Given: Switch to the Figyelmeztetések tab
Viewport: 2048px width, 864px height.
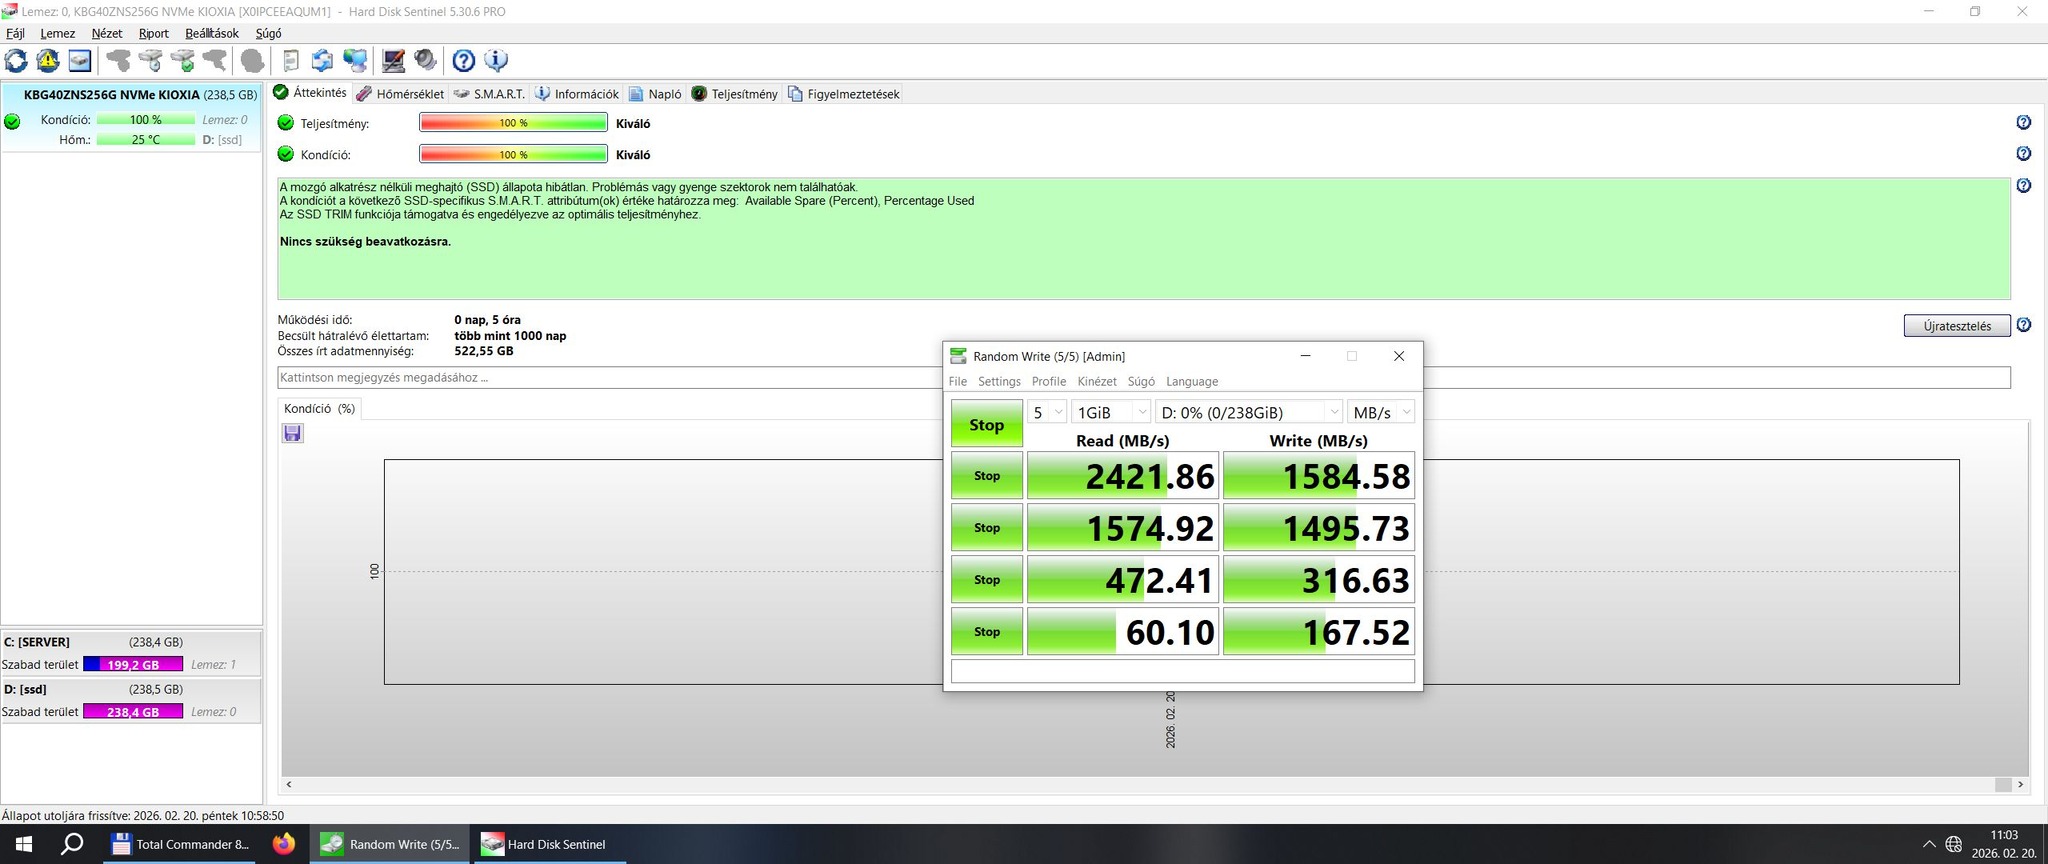Looking at the screenshot, I should (844, 94).
